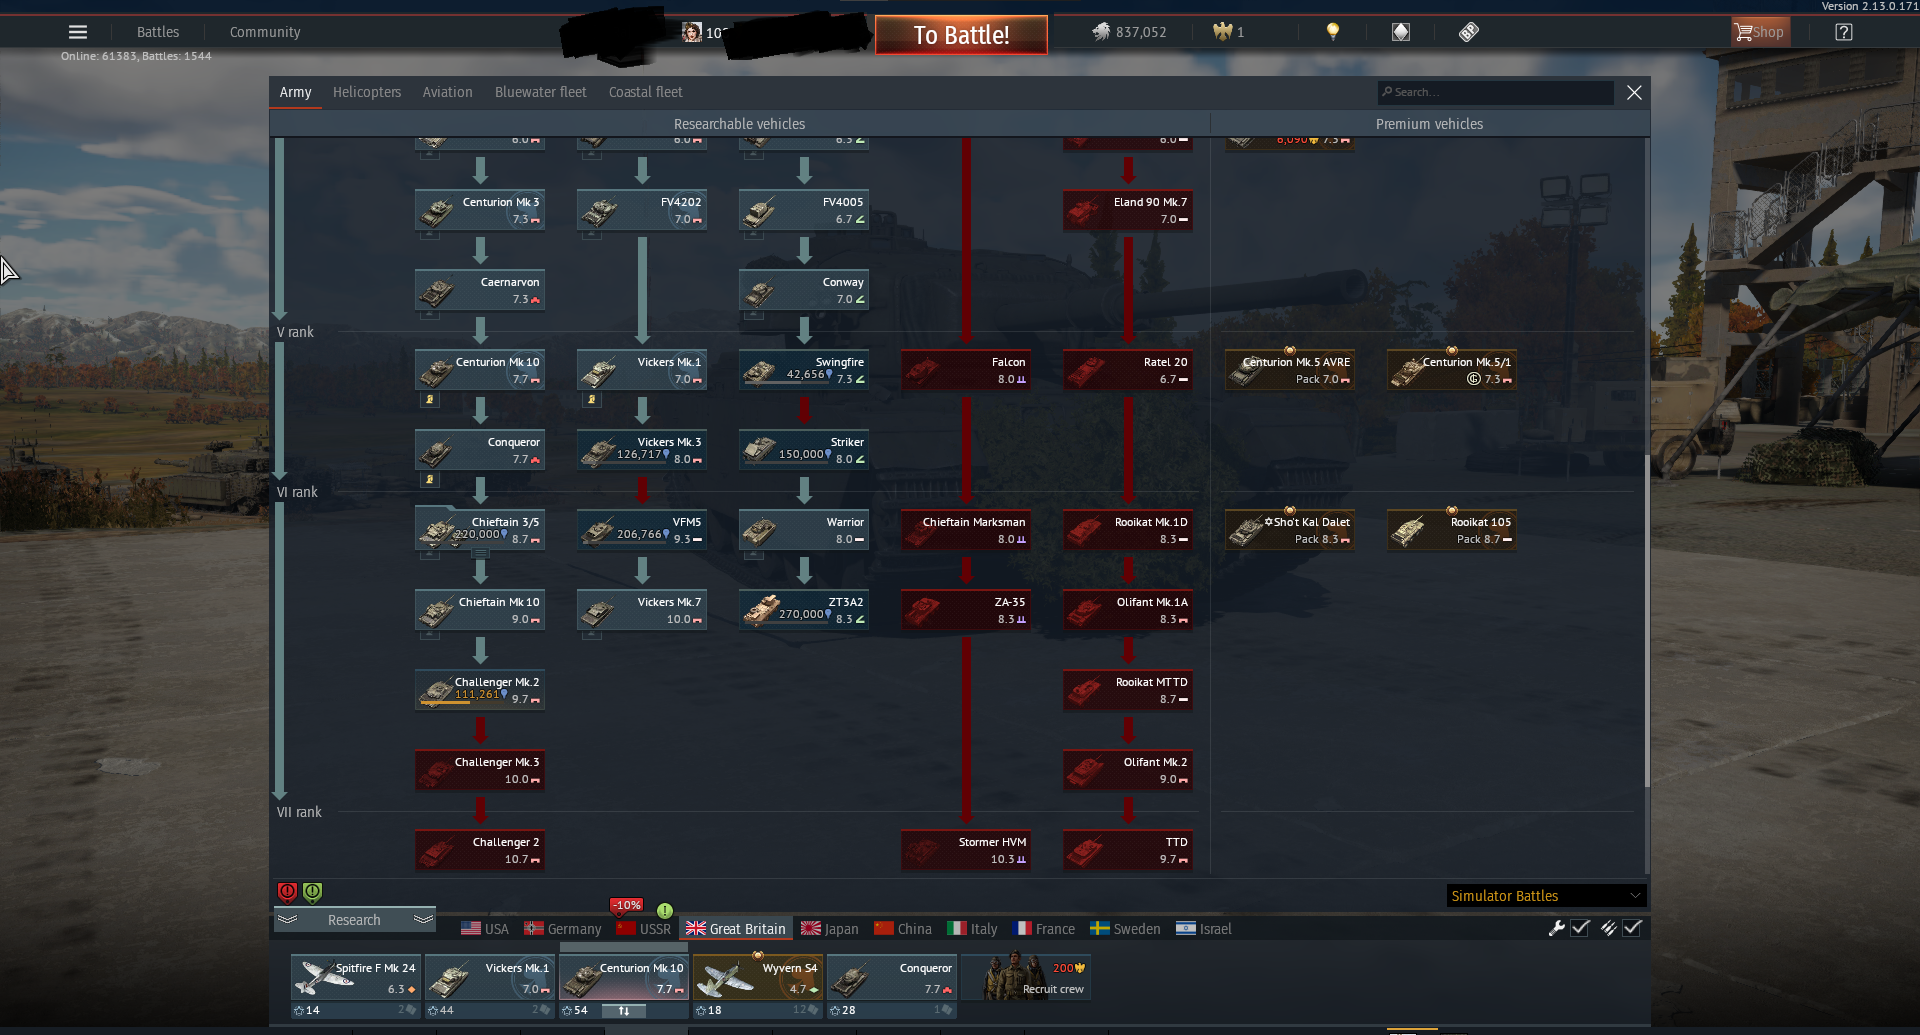Image resolution: width=1920 pixels, height=1035 pixels.
Task: Toggle the auto-repair wrench checkbox
Action: pos(1580,928)
